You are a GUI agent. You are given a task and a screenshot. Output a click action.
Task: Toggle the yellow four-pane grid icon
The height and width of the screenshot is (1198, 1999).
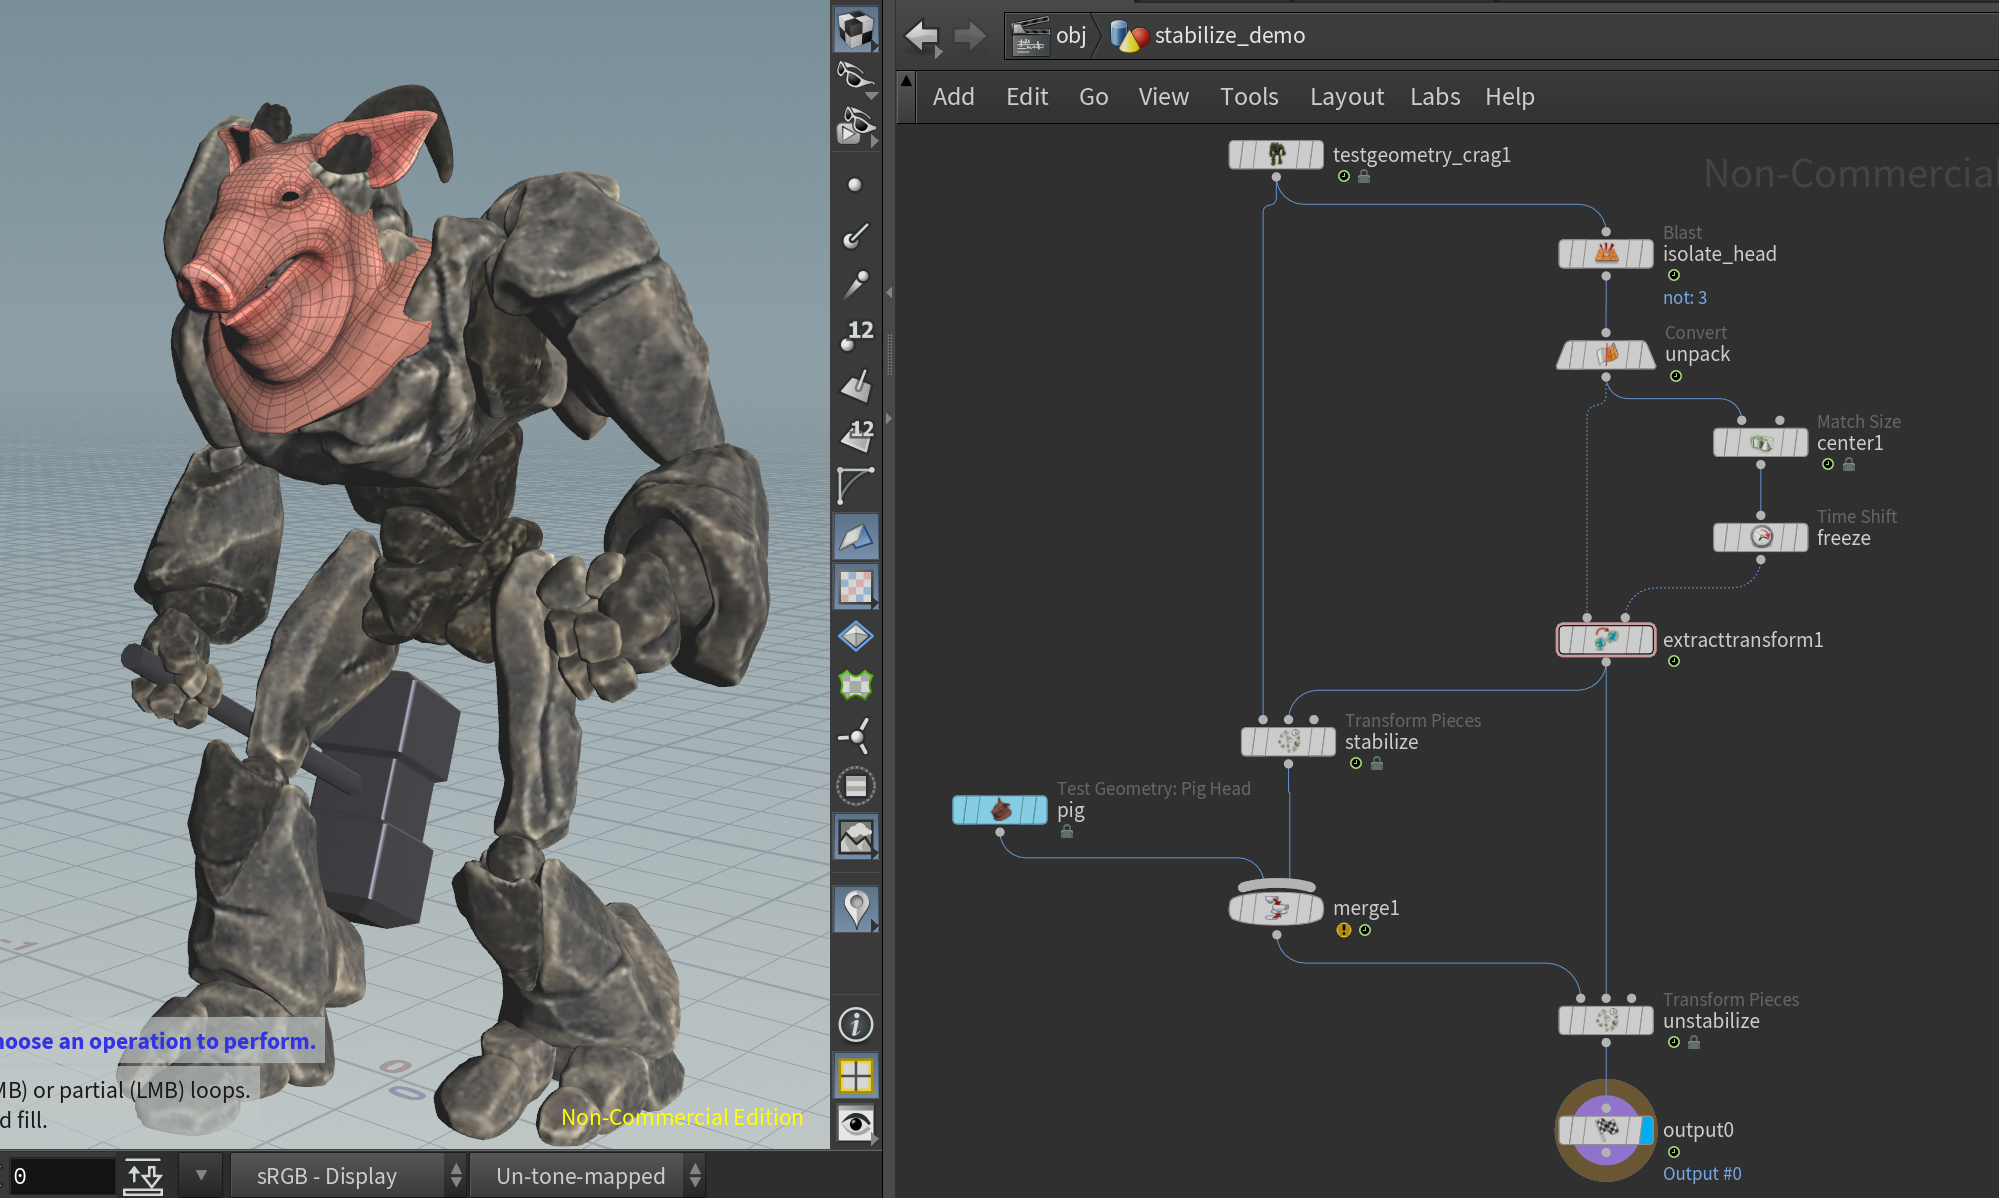(x=855, y=1076)
